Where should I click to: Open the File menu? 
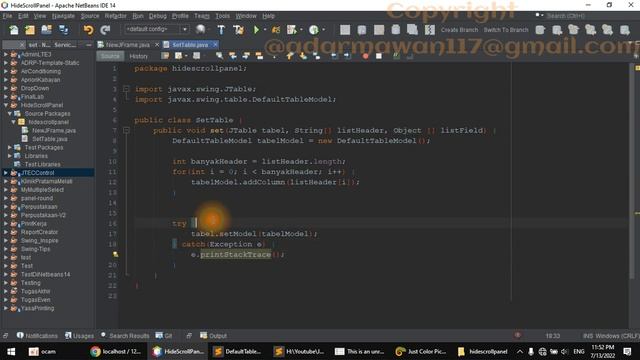(7, 16)
